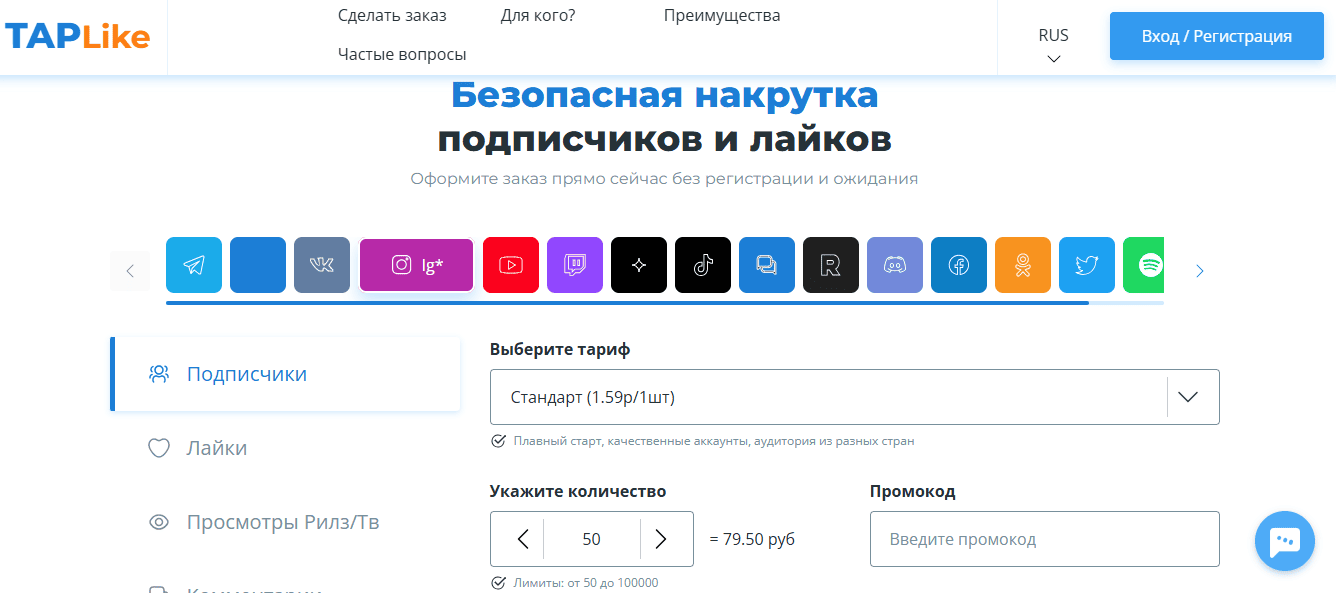Decrease quantity with left arrow
The image size is (1336, 593).
pos(522,539)
